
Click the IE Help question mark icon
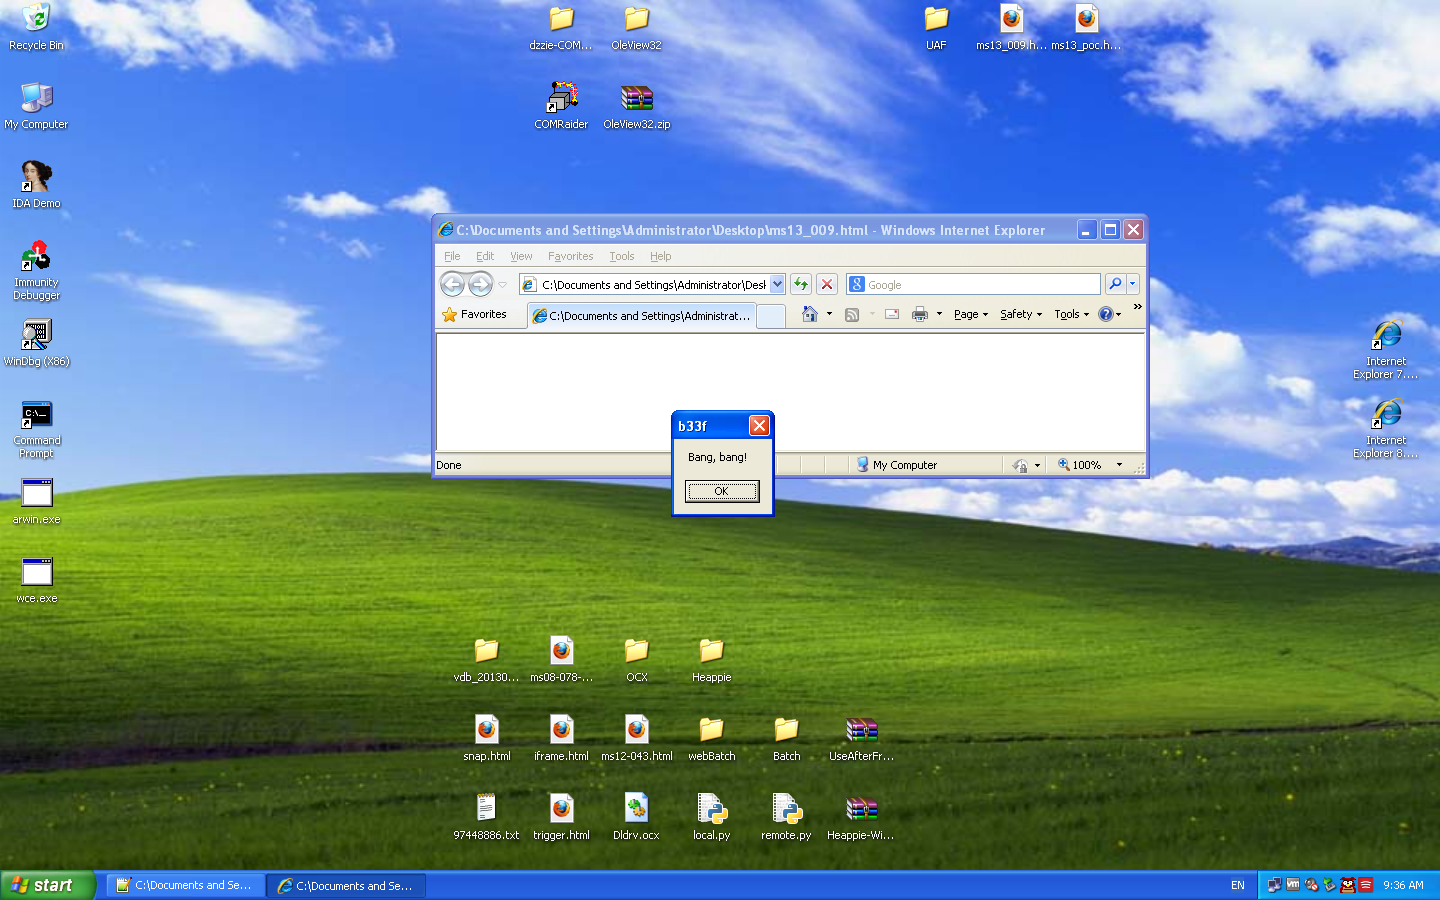click(x=1105, y=314)
